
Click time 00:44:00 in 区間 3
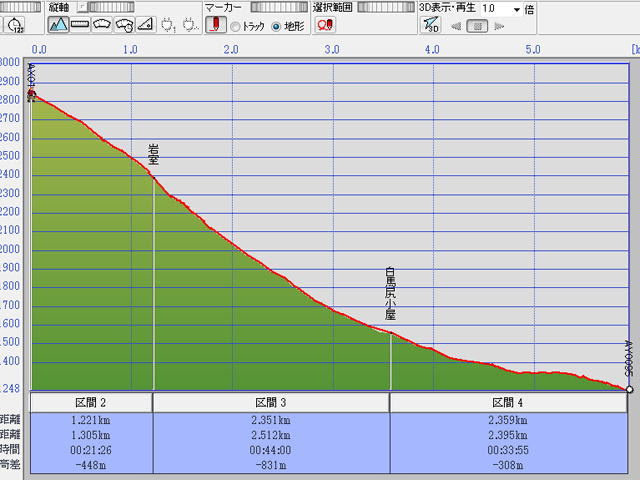point(271,450)
